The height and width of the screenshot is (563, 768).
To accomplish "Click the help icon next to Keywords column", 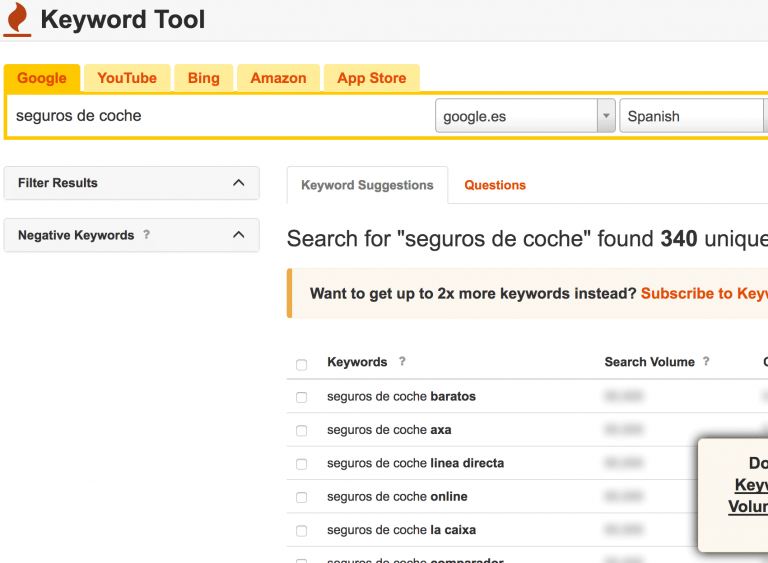I will [402, 362].
